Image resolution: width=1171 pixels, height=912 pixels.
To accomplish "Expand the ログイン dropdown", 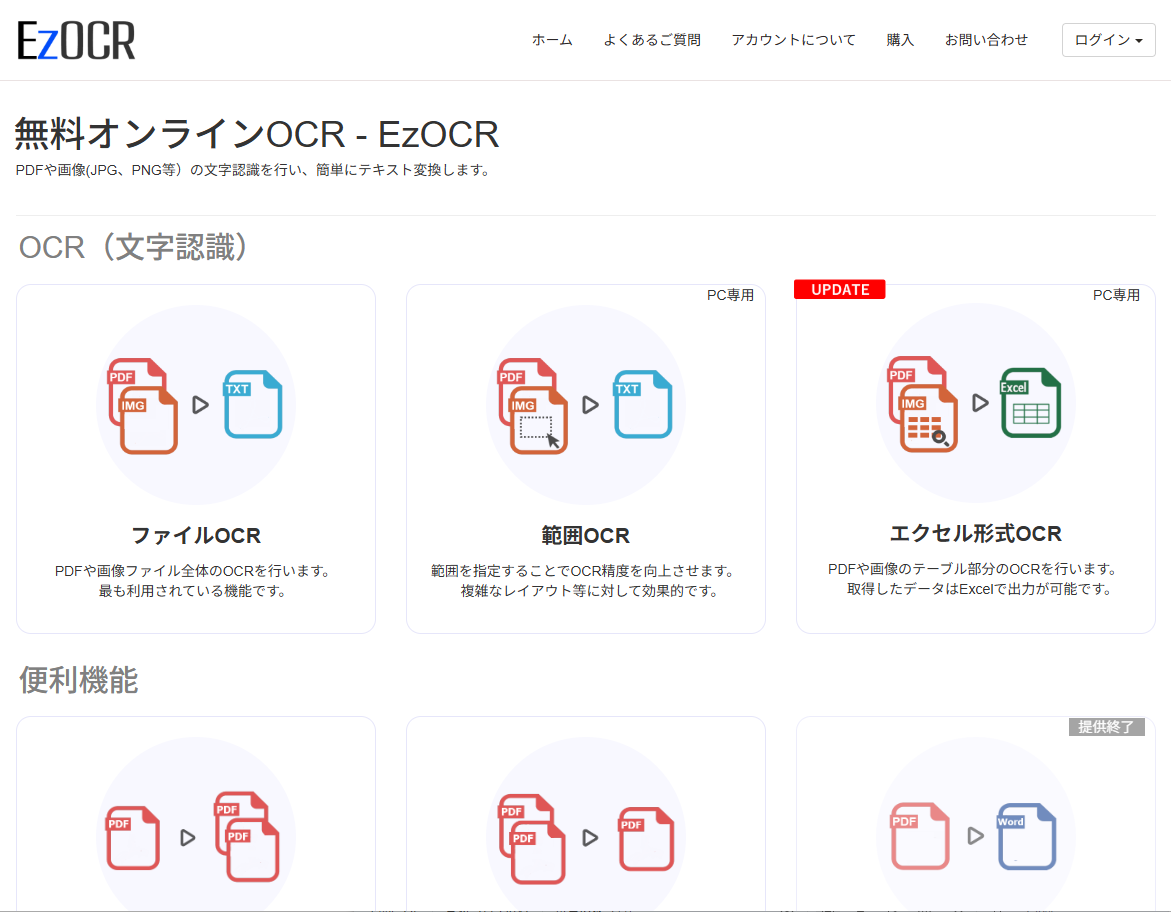I will (1108, 40).
